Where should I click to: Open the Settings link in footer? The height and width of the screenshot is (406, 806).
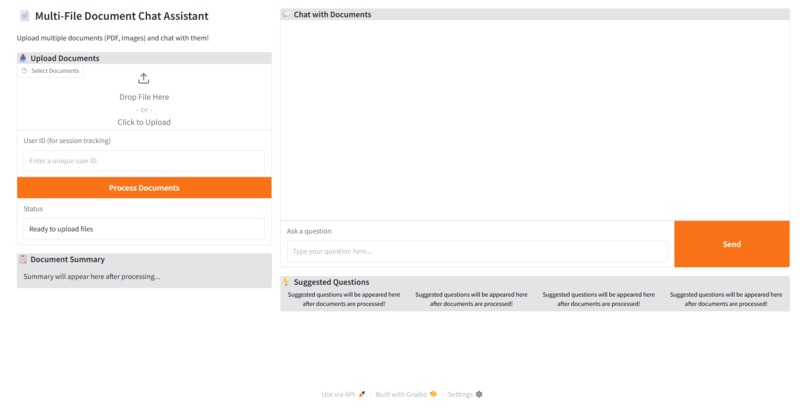[x=465, y=394]
